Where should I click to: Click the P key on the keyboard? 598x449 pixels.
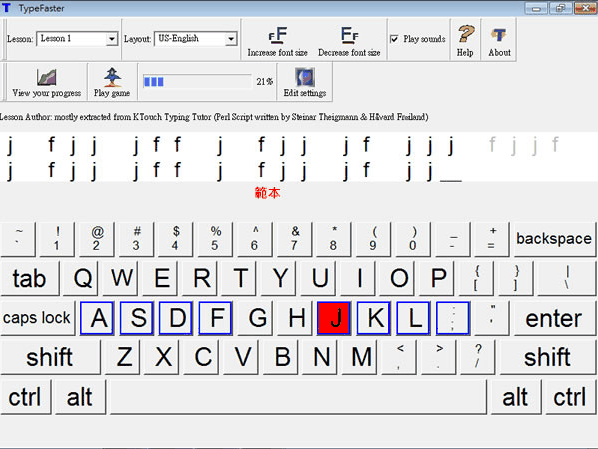pos(436,278)
